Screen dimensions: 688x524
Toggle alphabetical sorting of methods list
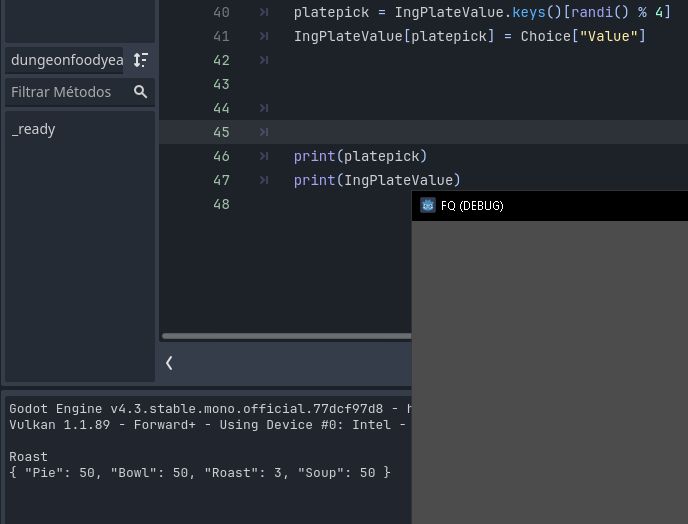140,60
